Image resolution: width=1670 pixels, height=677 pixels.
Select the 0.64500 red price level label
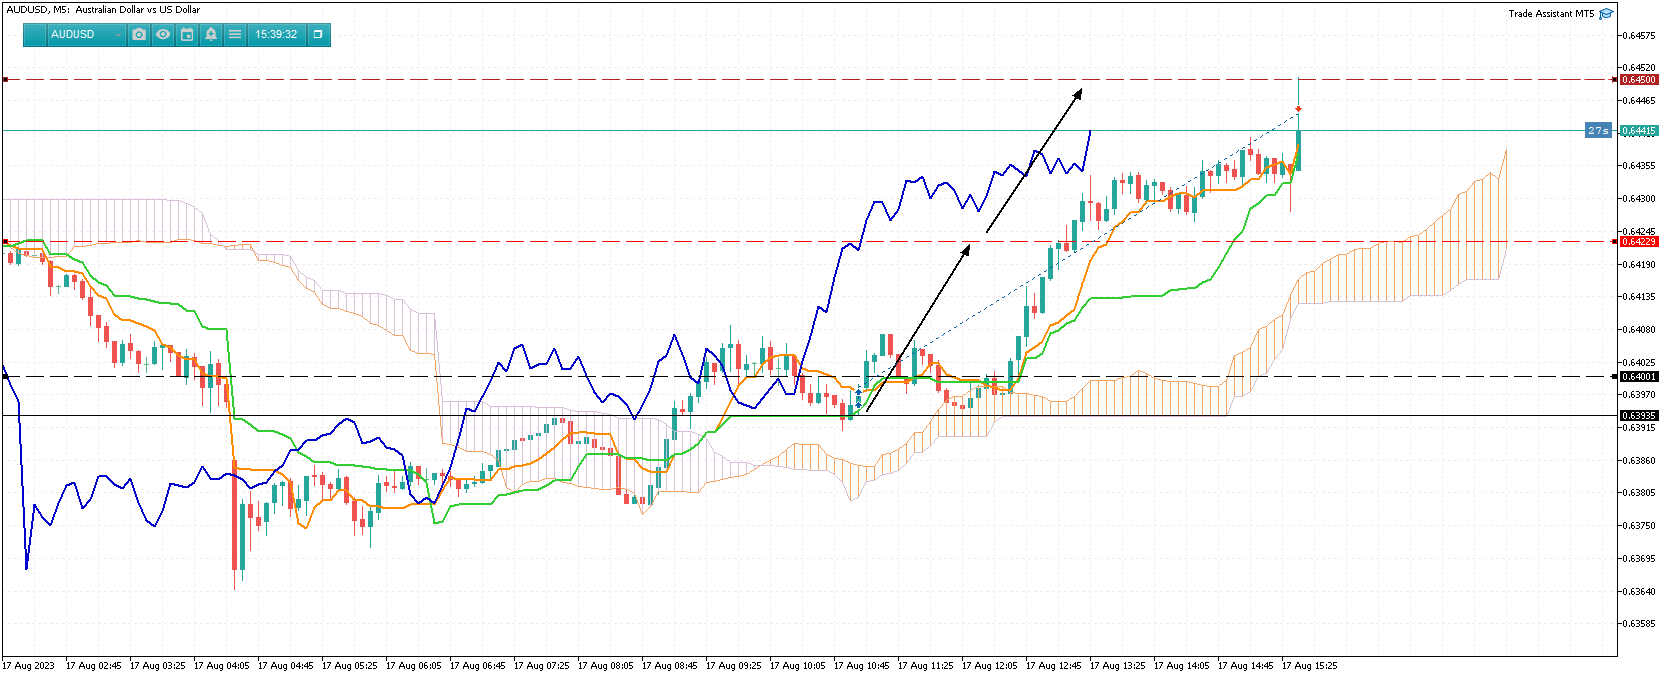click(x=1638, y=79)
